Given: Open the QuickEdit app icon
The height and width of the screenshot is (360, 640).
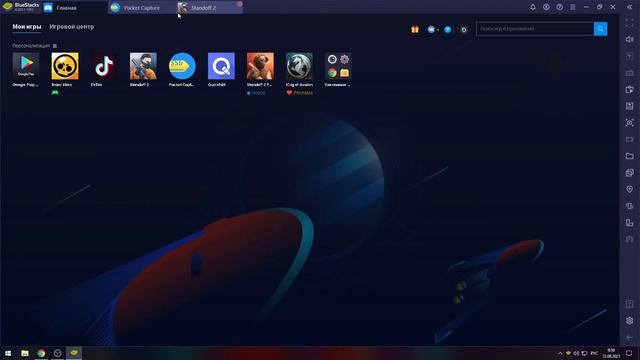Looking at the screenshot, I should [221, 66].
